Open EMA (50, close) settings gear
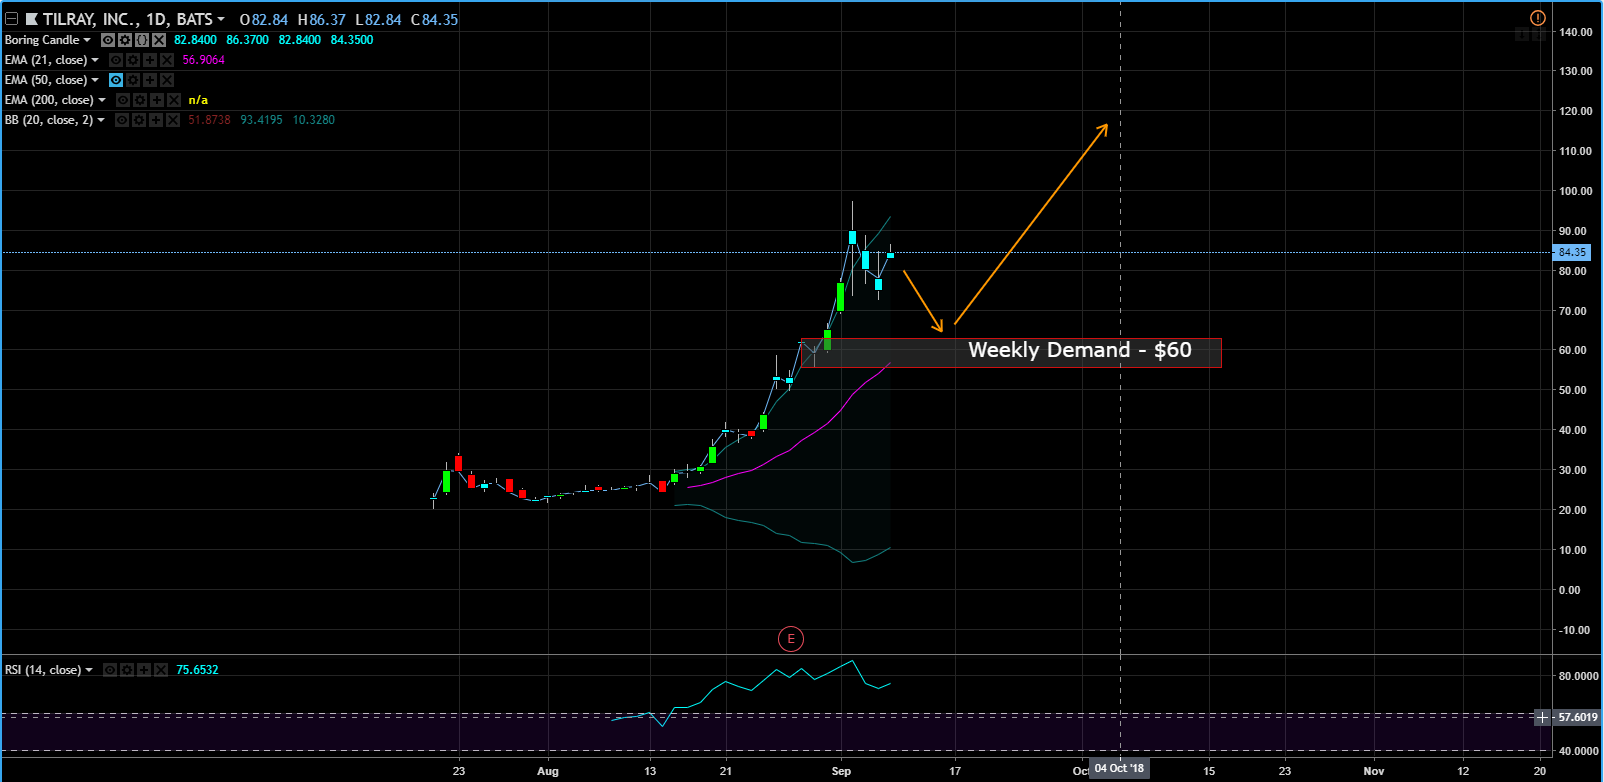 coord(133,80)
